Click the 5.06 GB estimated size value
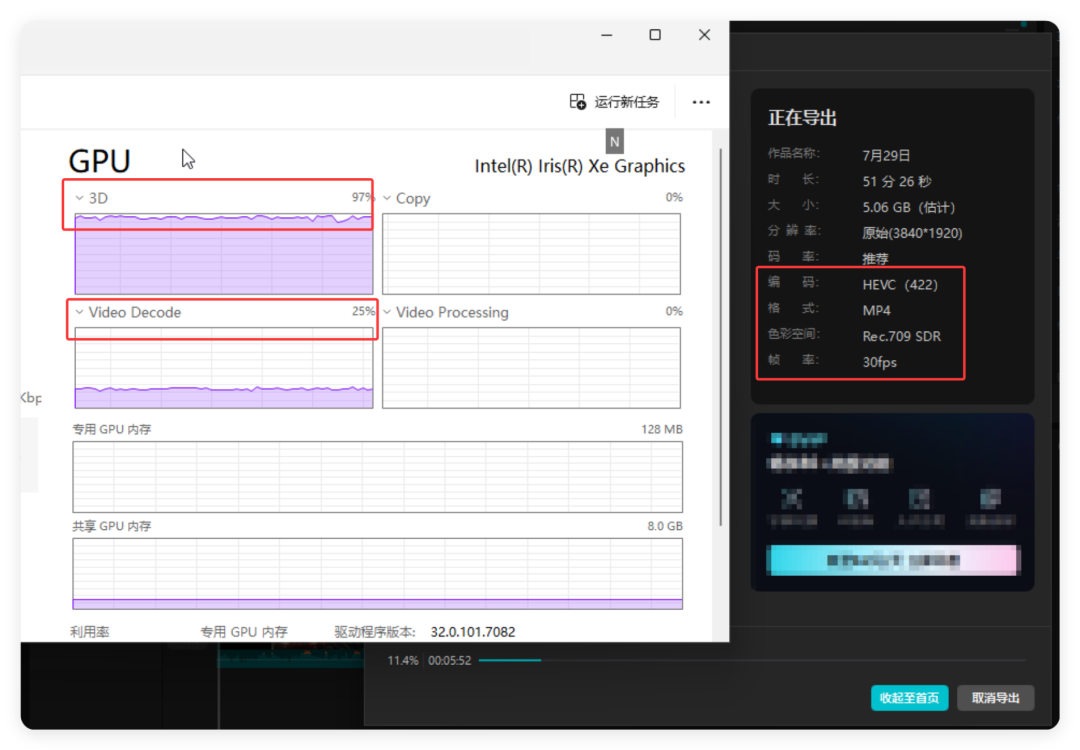Image resolution: width=1080 pixels, height=750 pixels. click(908, 207)
